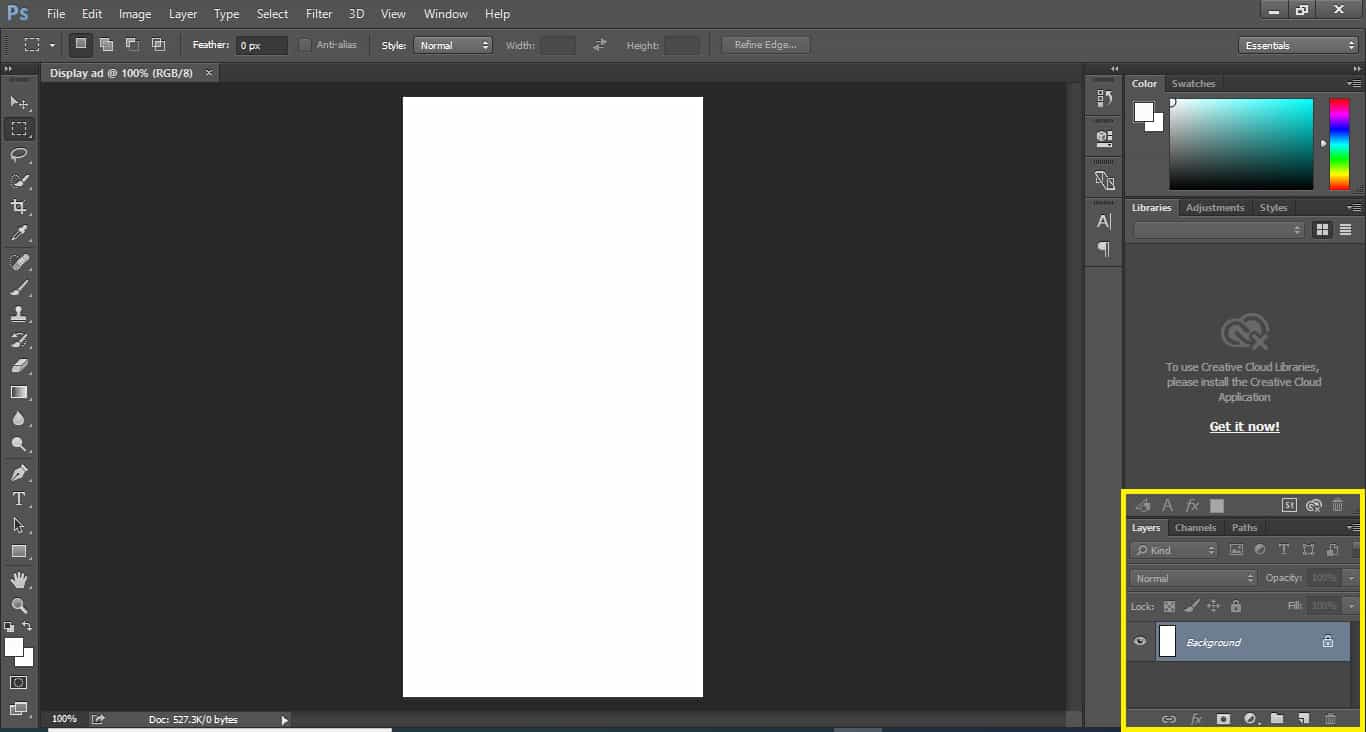Select the Horizontal Type tool
The image size is (1366, 732).
[18, 499]
